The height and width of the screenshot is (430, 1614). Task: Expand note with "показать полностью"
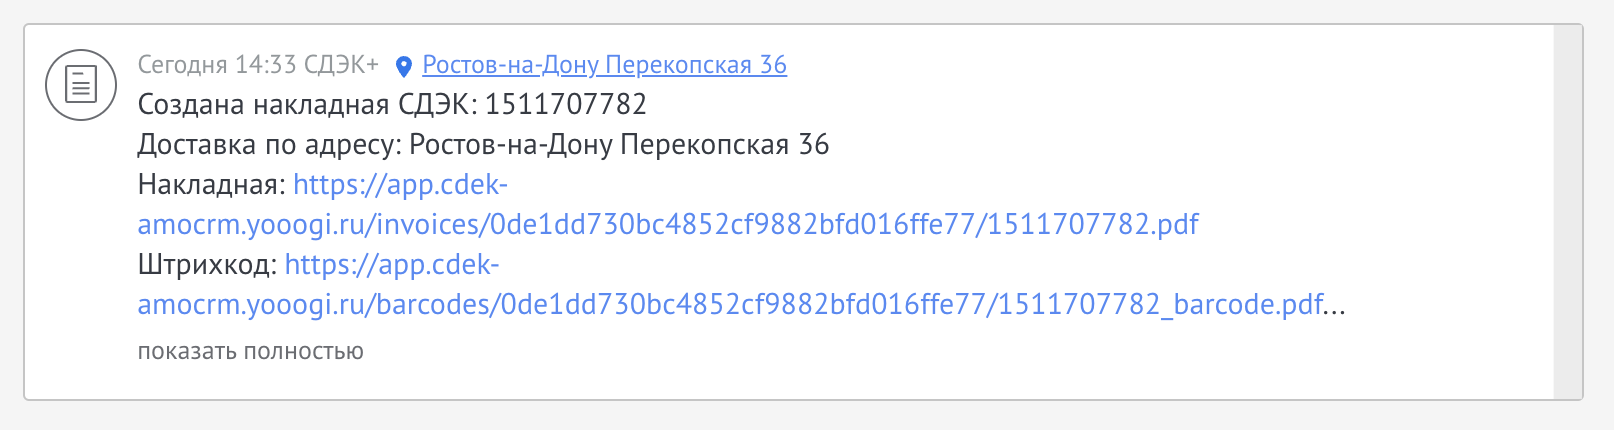tap(250, 352)
